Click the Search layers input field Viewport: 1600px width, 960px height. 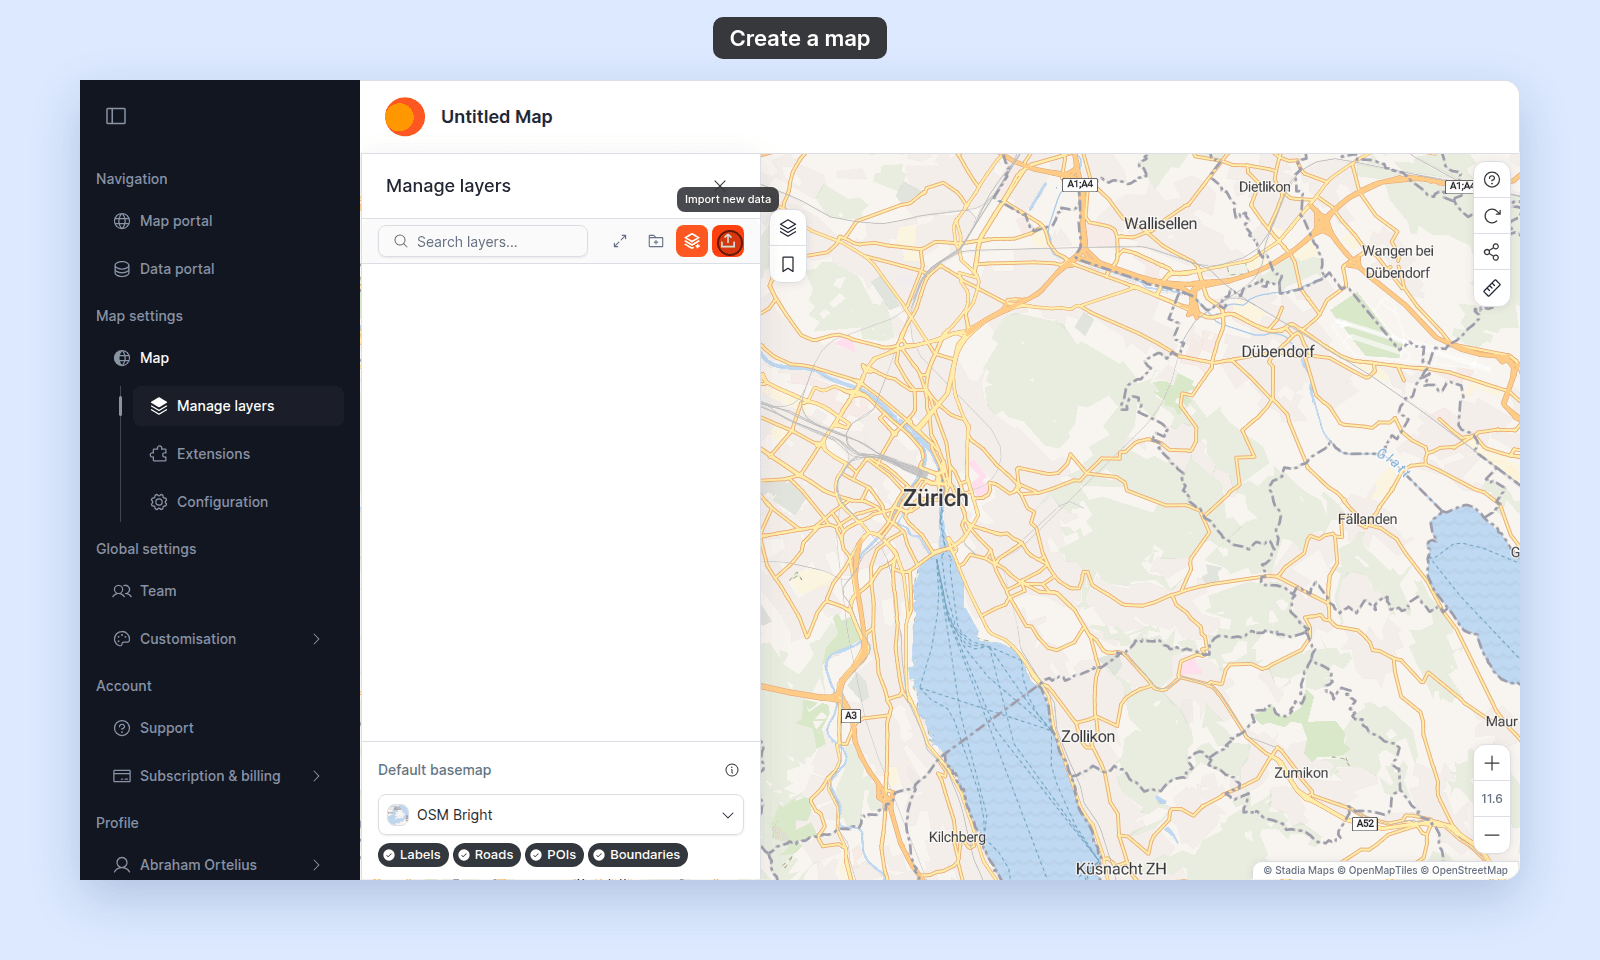point(483,241)
